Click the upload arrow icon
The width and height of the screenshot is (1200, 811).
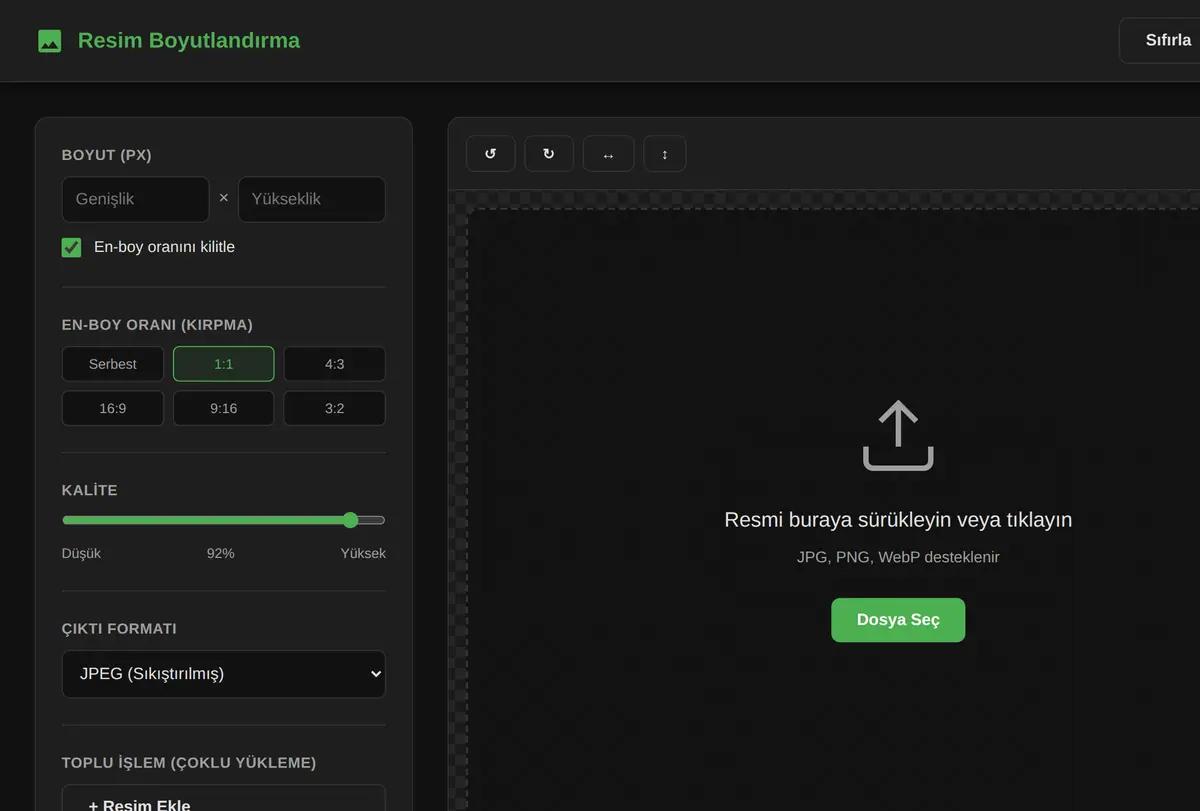[898, 435]
